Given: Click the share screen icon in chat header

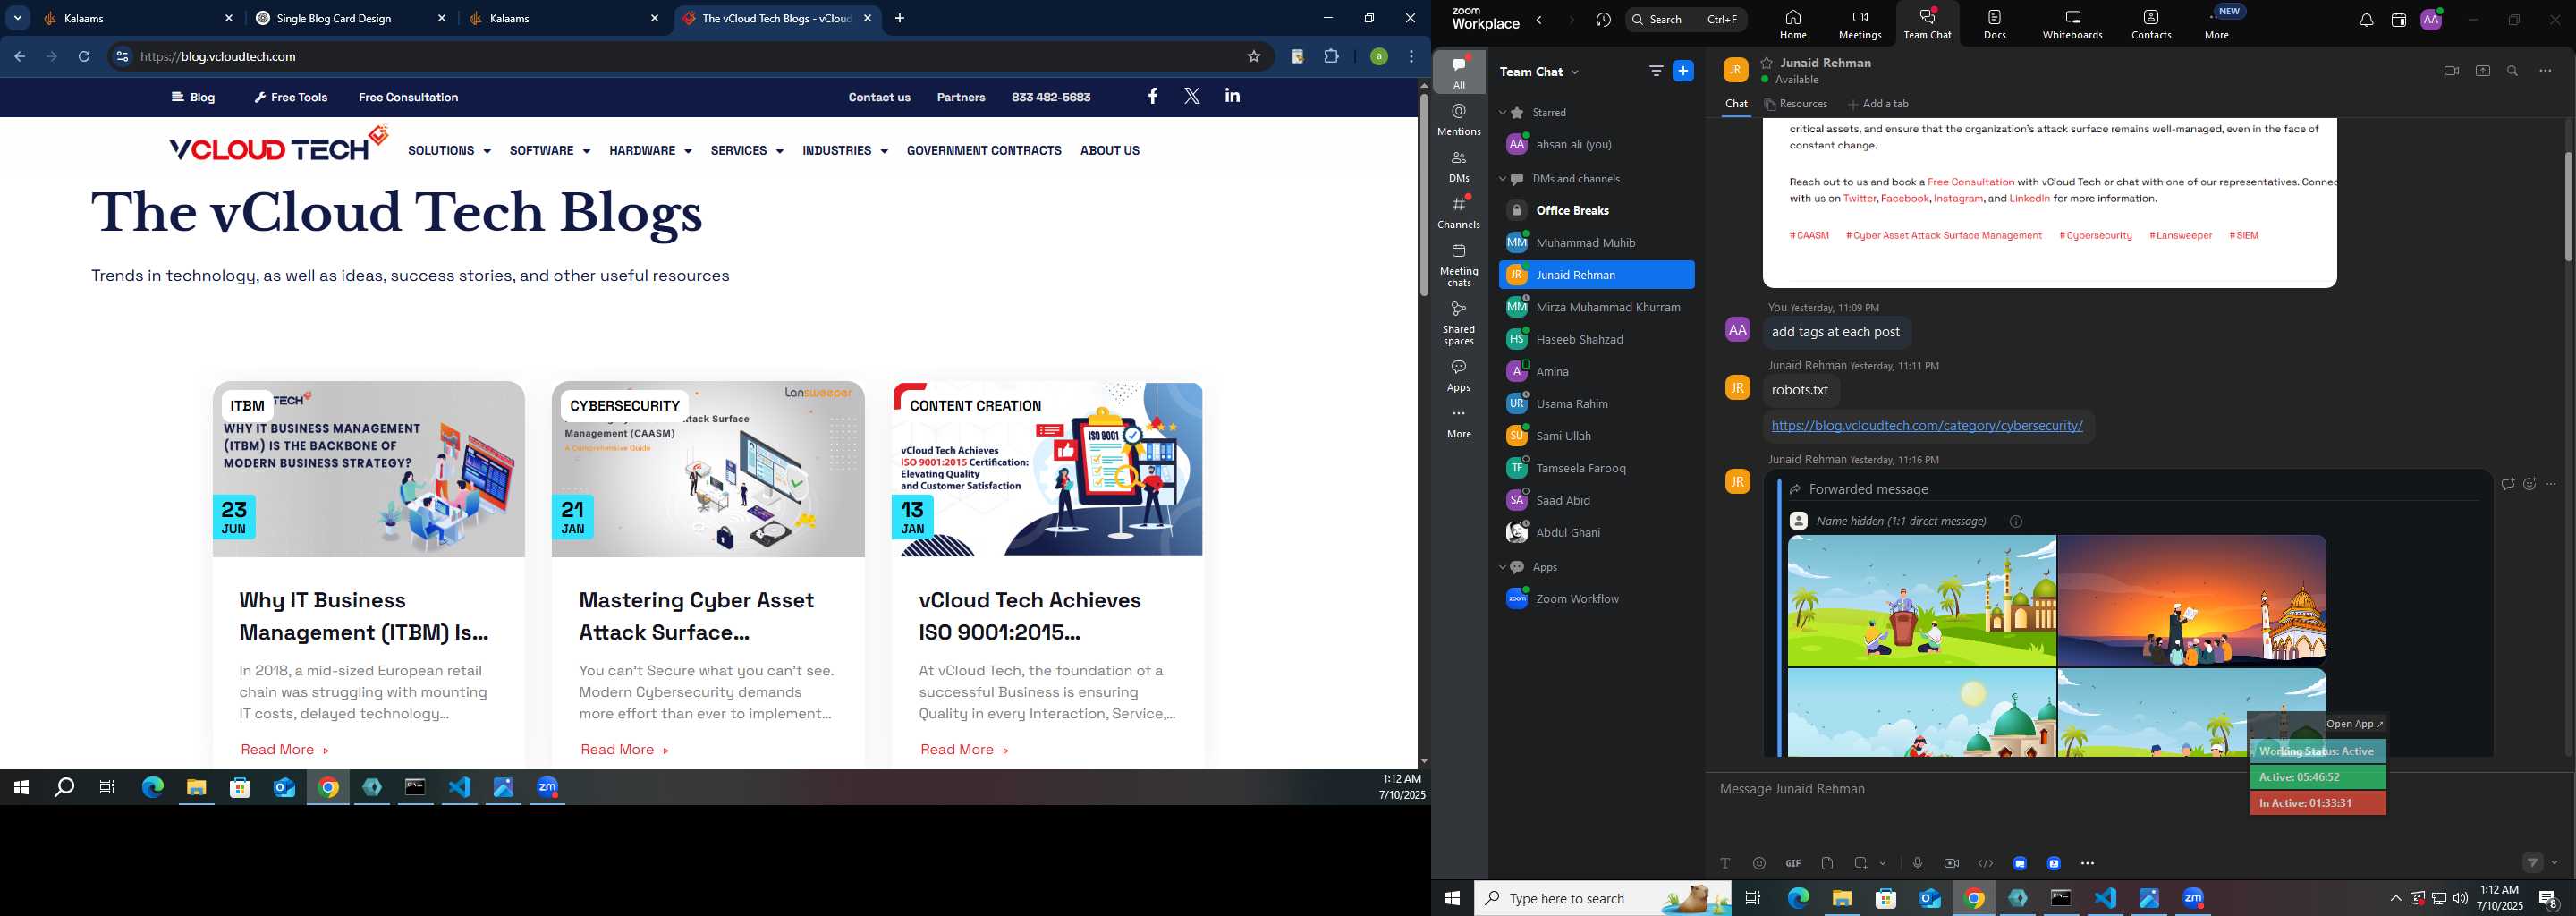Looking at the screenshot, I should pos(2482,71).
